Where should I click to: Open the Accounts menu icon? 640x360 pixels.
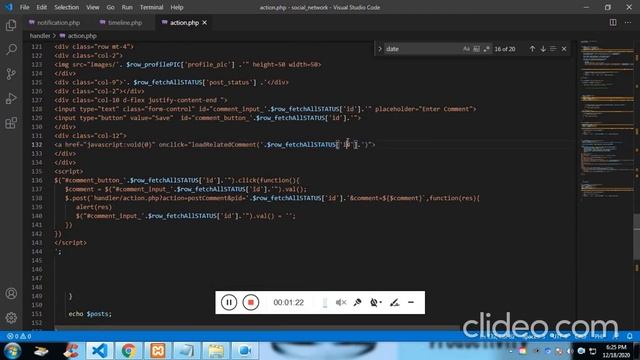[11, 293]
